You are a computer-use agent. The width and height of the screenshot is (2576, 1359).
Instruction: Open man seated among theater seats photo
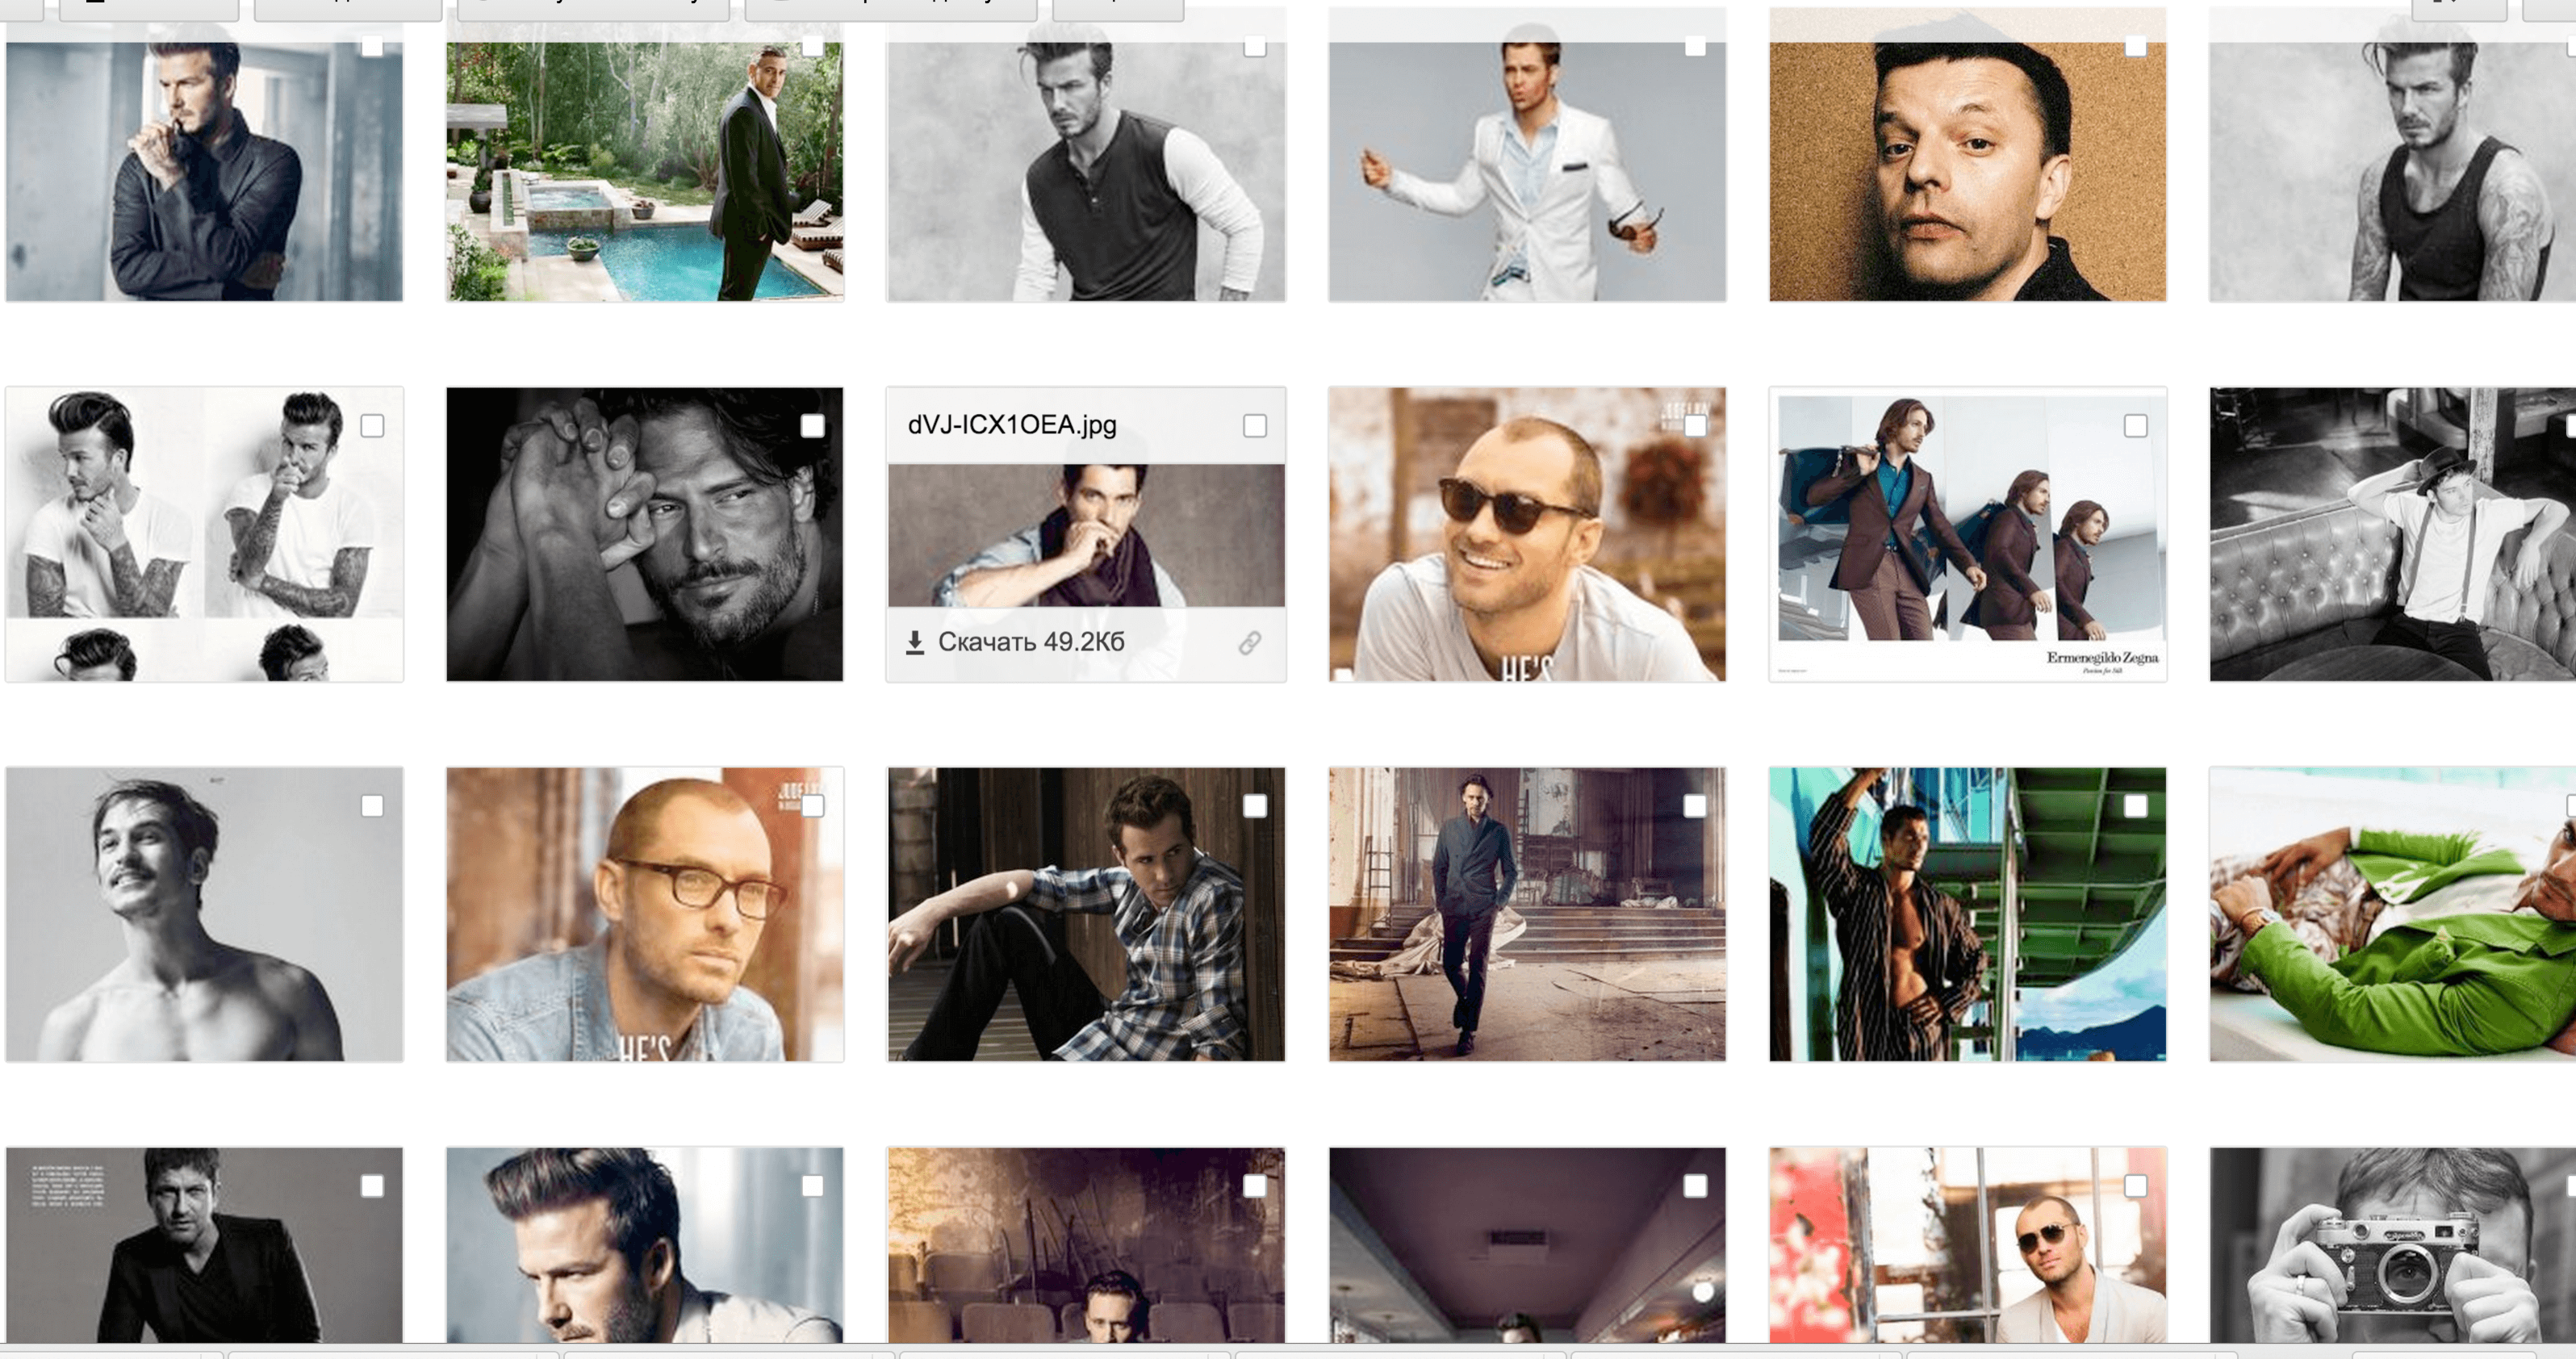(x=1086, y=1245)
